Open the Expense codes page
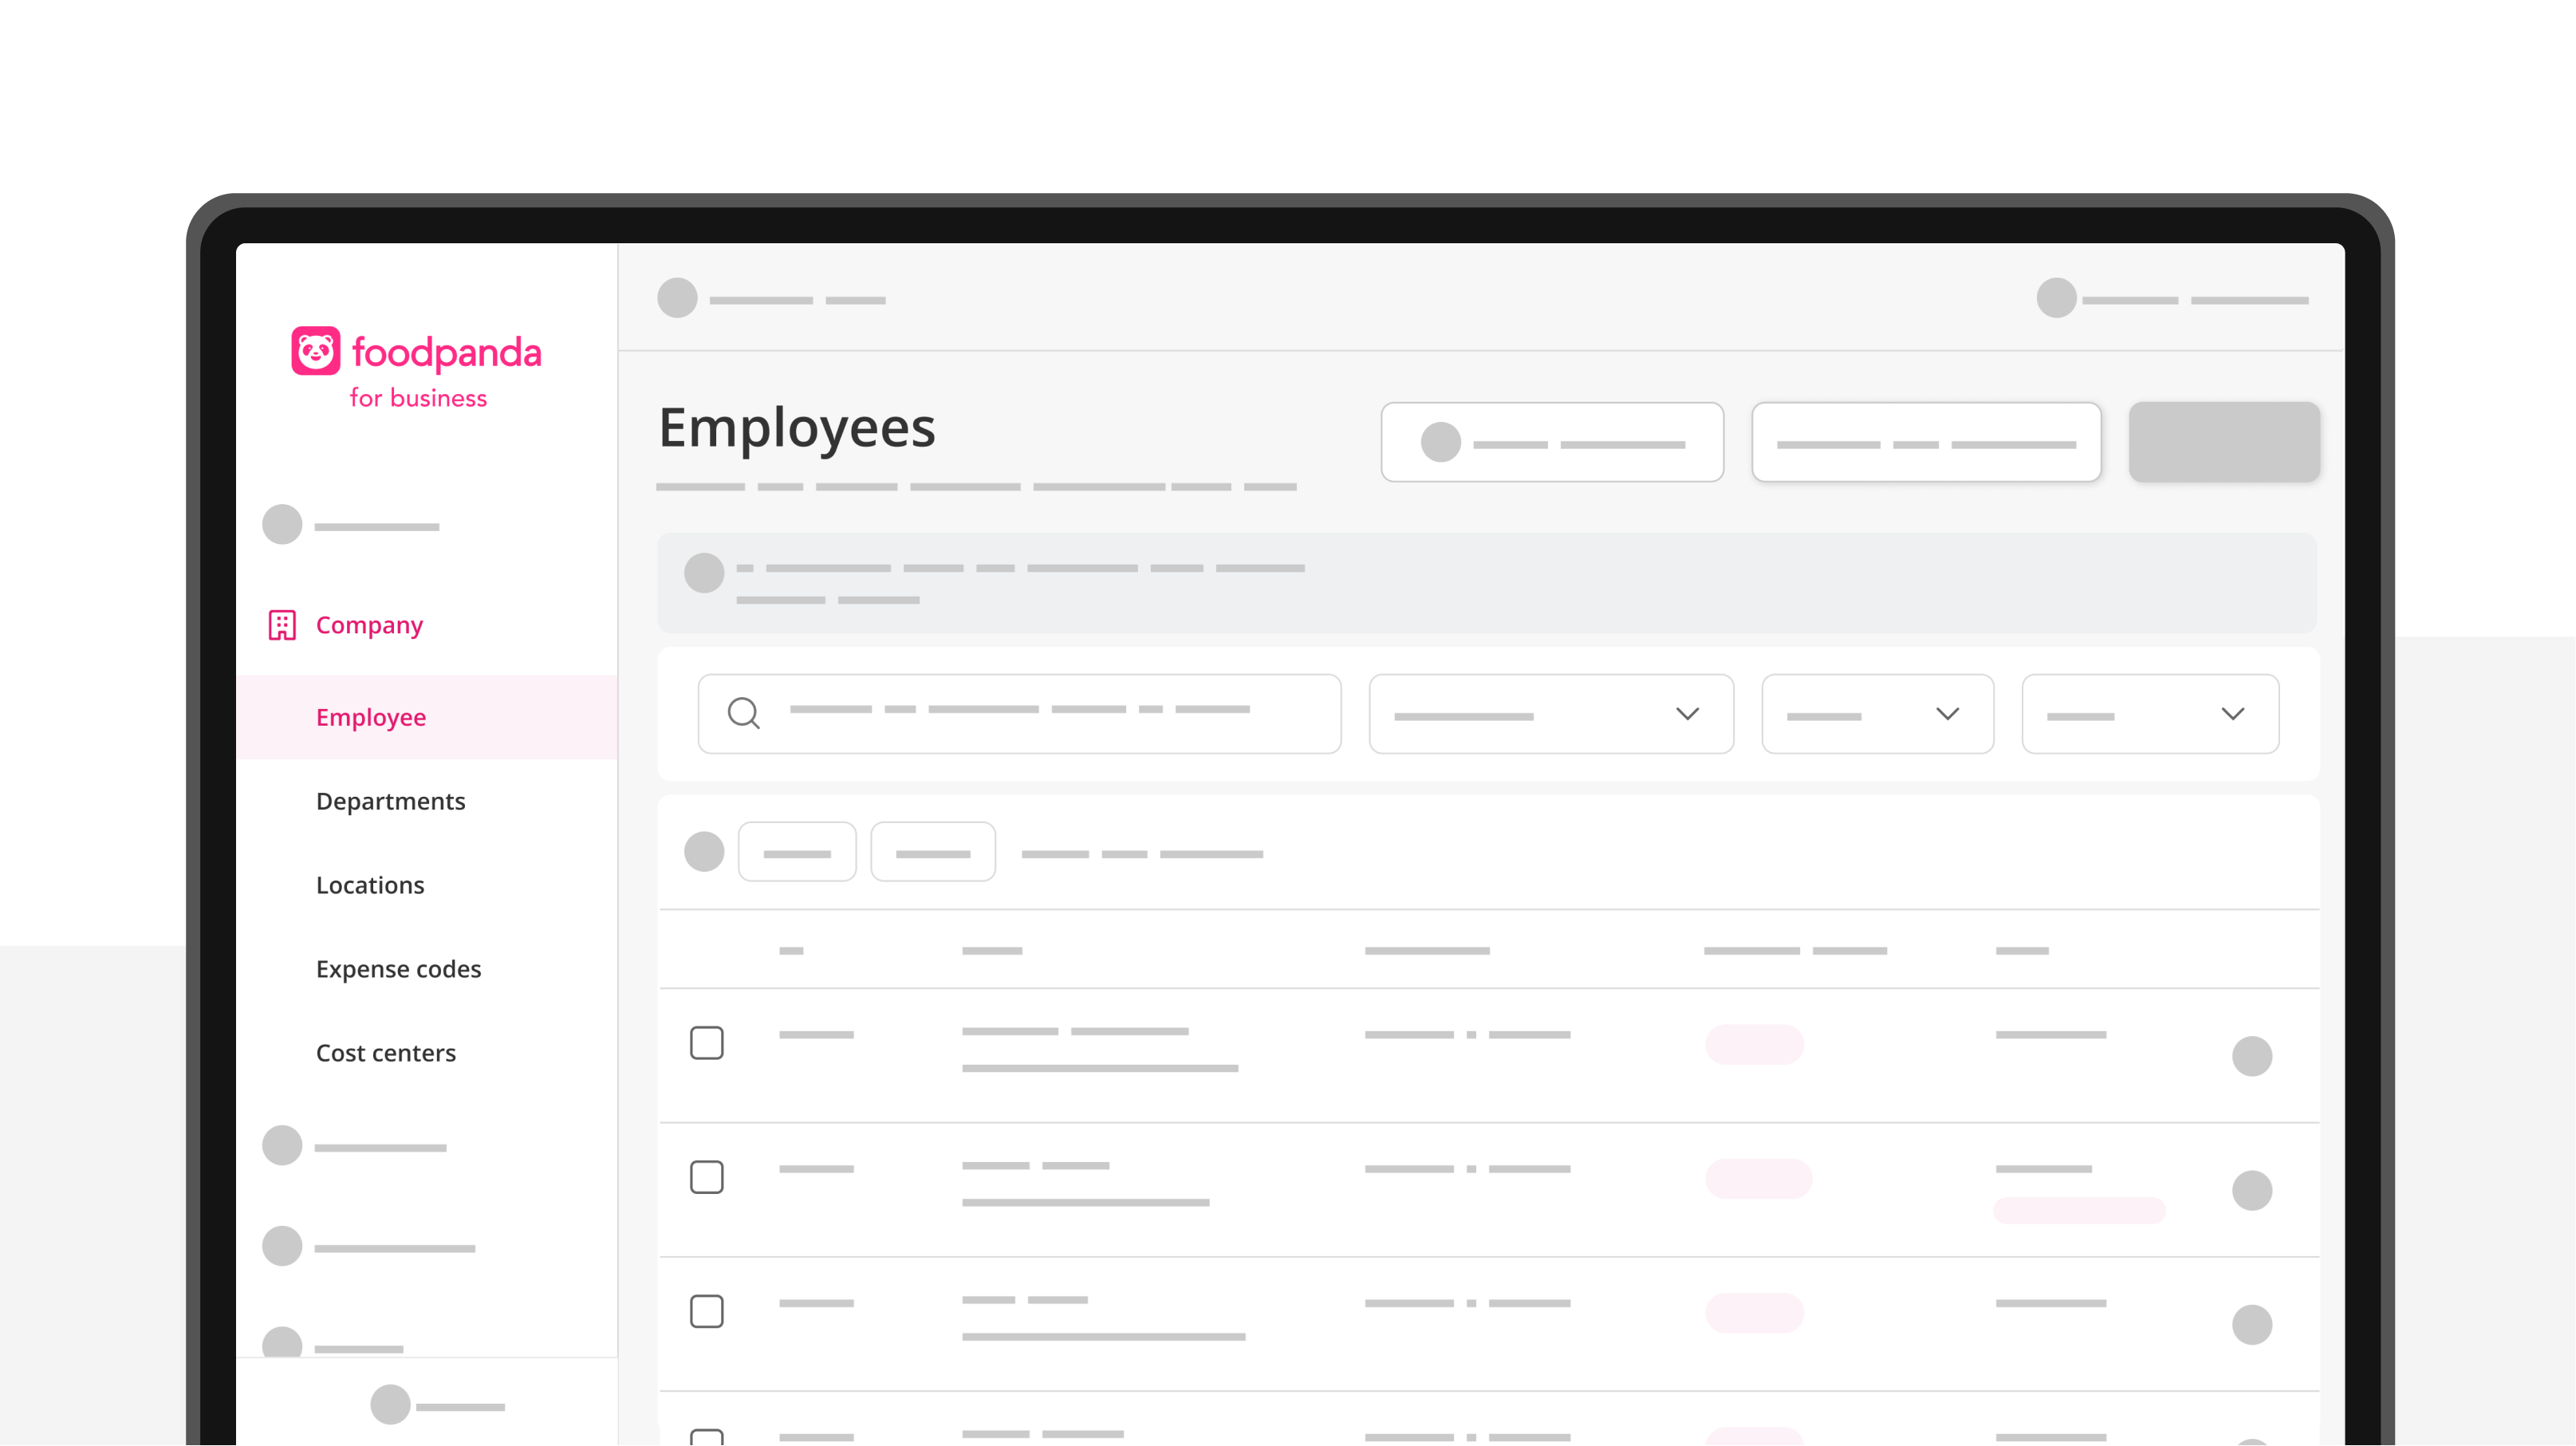Viewport: 2576px width, 1446px height. [398, 969]
